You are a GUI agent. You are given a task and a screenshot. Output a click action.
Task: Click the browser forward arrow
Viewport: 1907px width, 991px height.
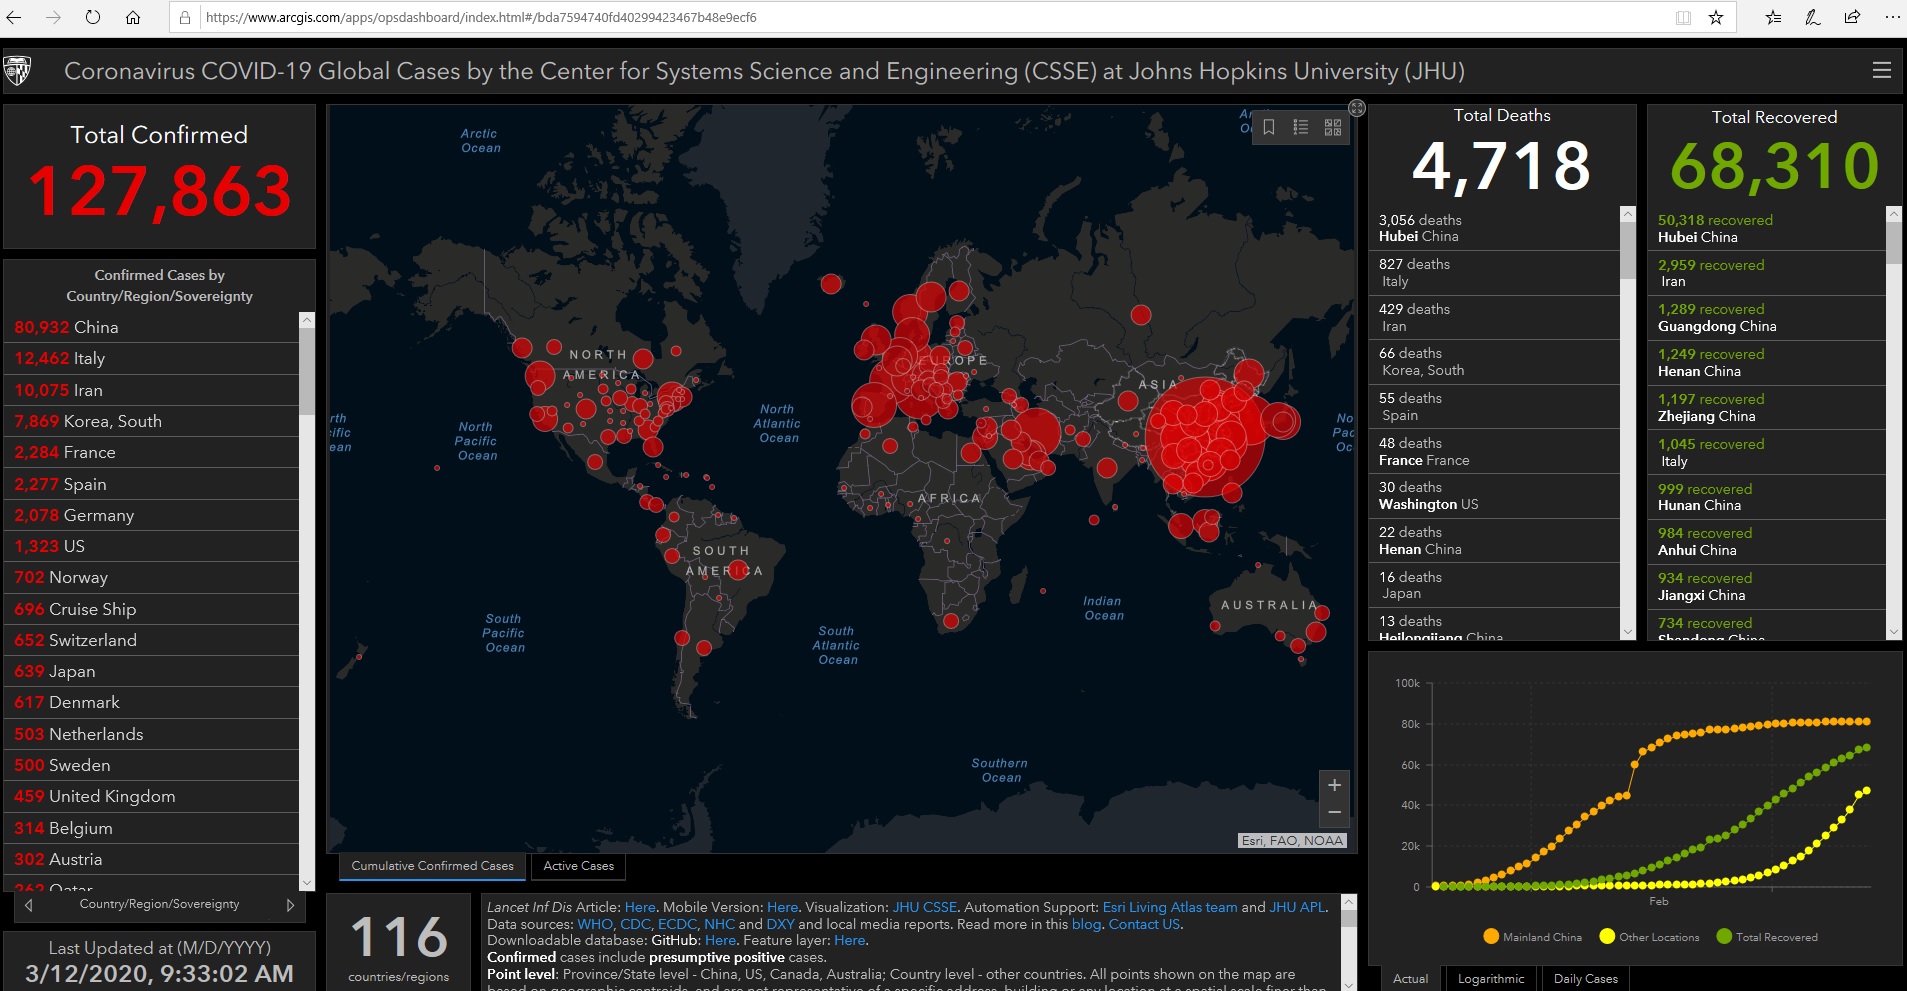click(53, 17)
